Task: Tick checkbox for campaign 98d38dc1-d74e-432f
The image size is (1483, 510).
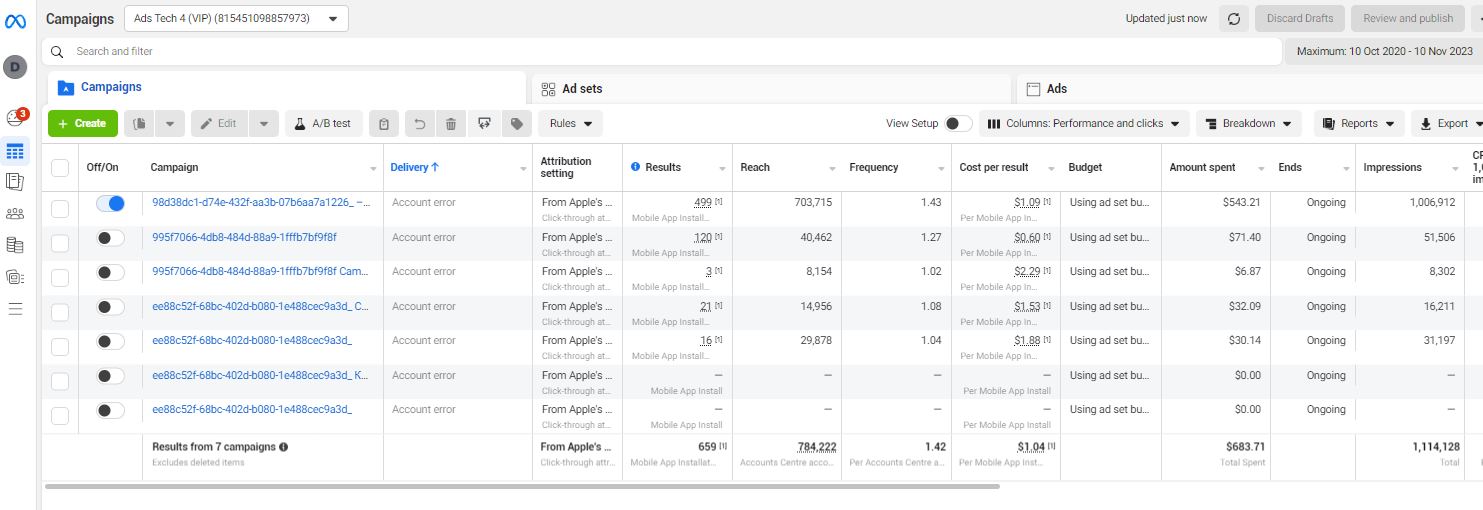Action: (x=60, y=208)
